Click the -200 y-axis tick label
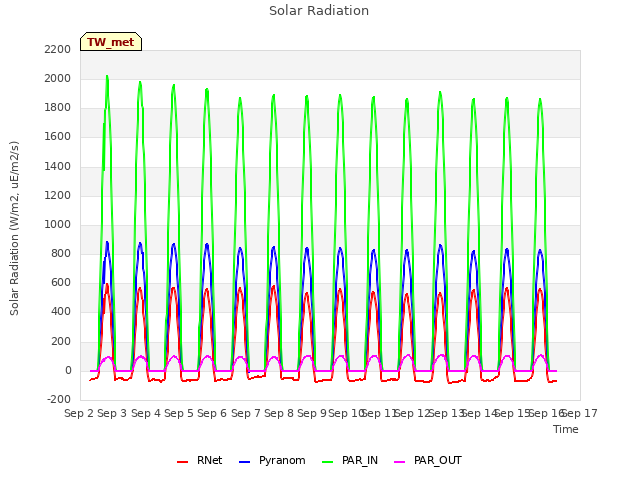The width and height of the screenshot is (640, 480). pyautogui.click(x=59, y=400)
